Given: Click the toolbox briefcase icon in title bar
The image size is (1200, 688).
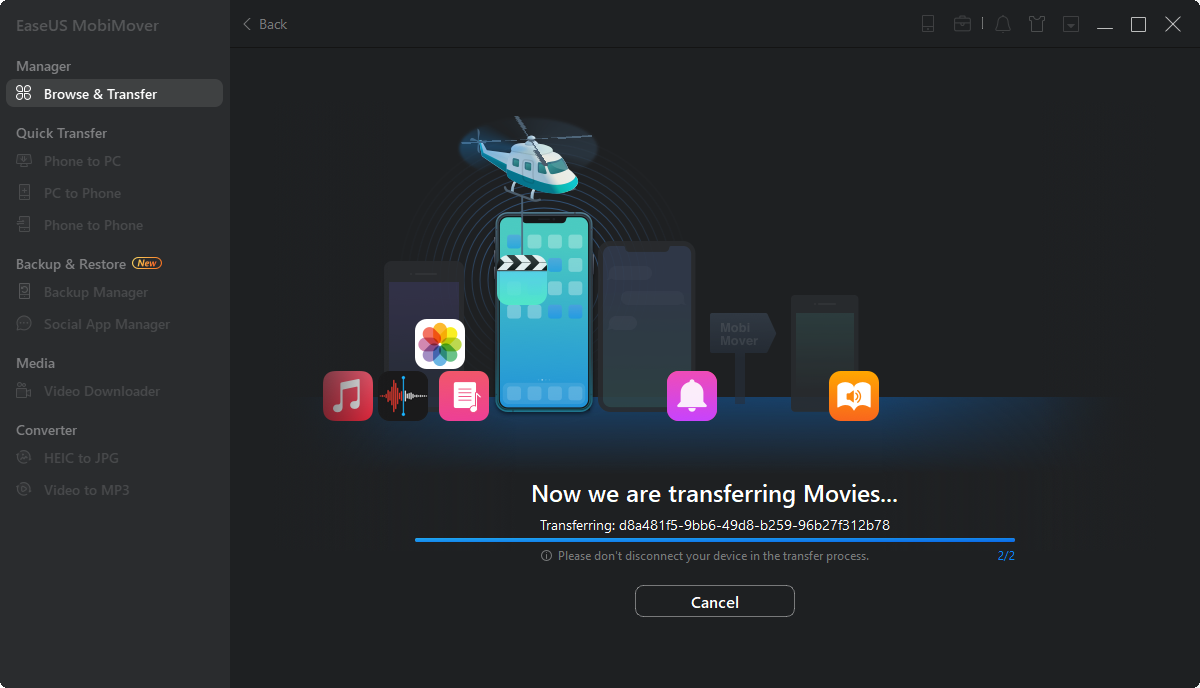Looking at the screenshot, I should 962,24.
